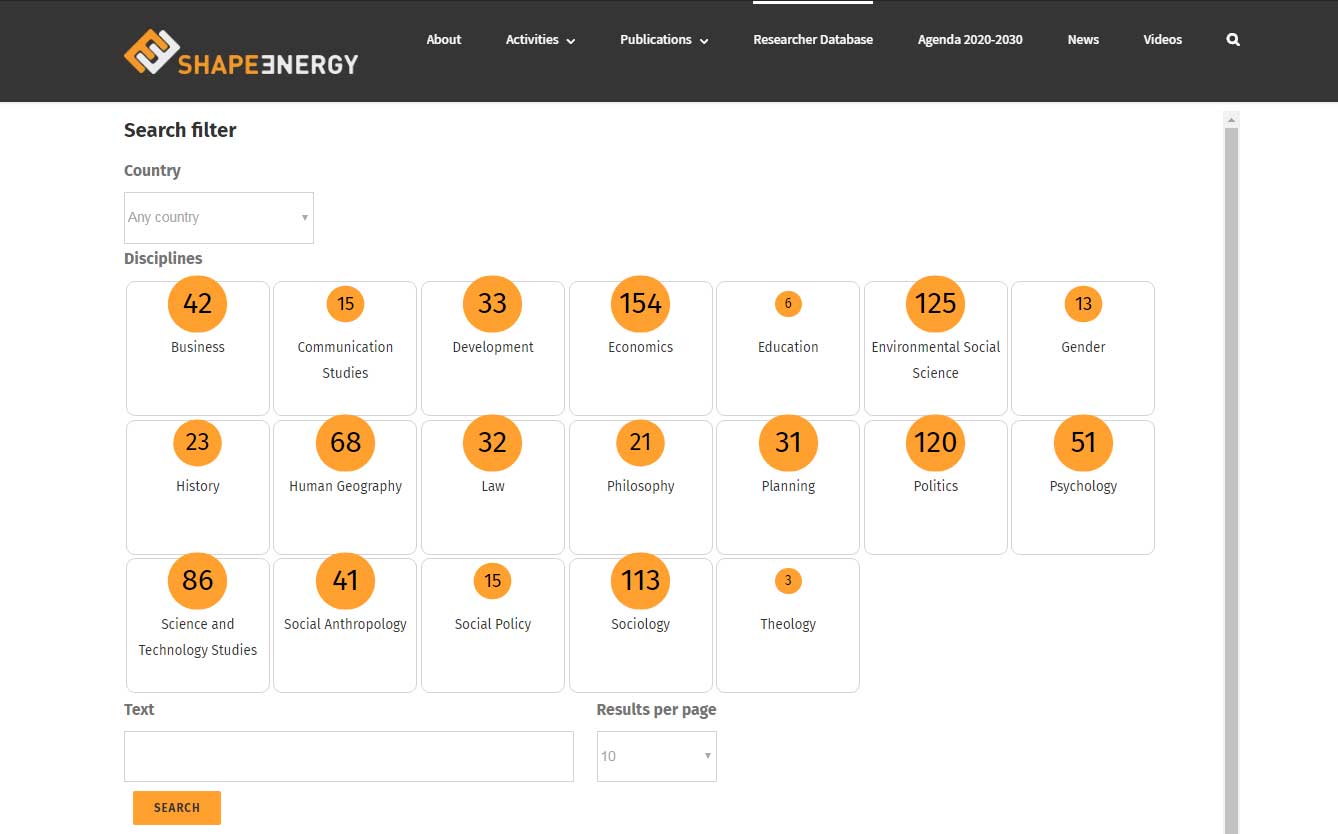Go to Researcher Database tab

813,40
